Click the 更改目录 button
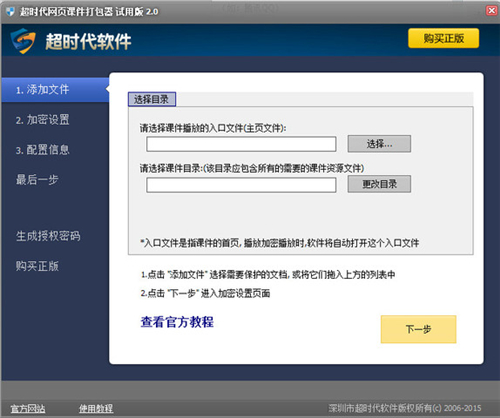 click(x=379, y=184)
